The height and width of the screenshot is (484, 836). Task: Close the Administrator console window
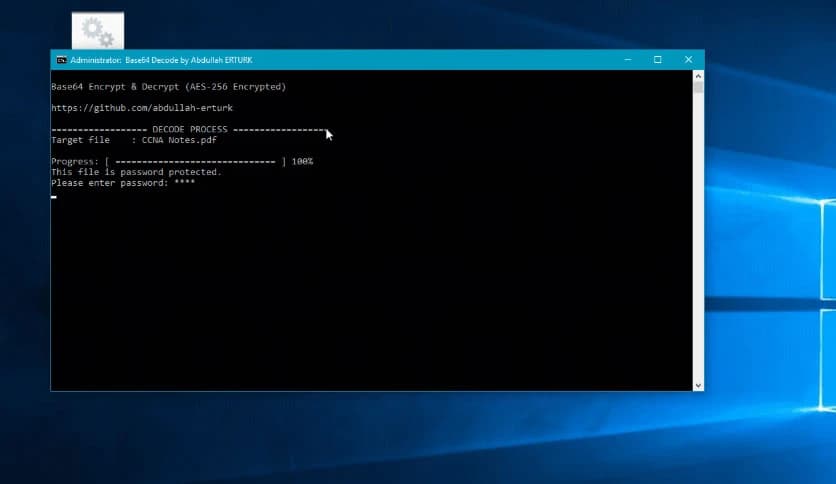(688, 60)
